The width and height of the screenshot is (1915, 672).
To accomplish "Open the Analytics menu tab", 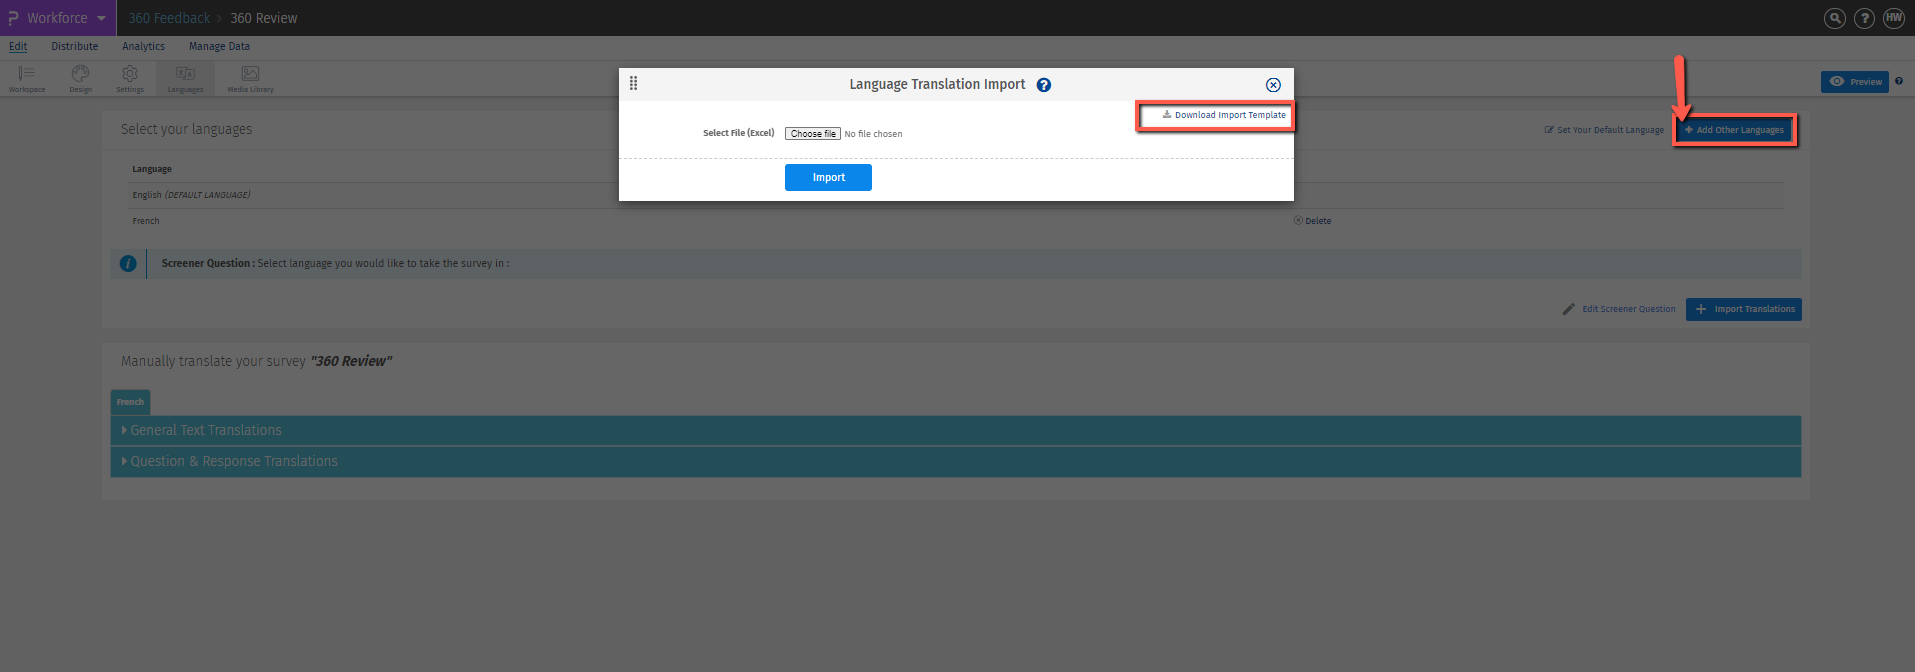I will [x=143, y=46].
